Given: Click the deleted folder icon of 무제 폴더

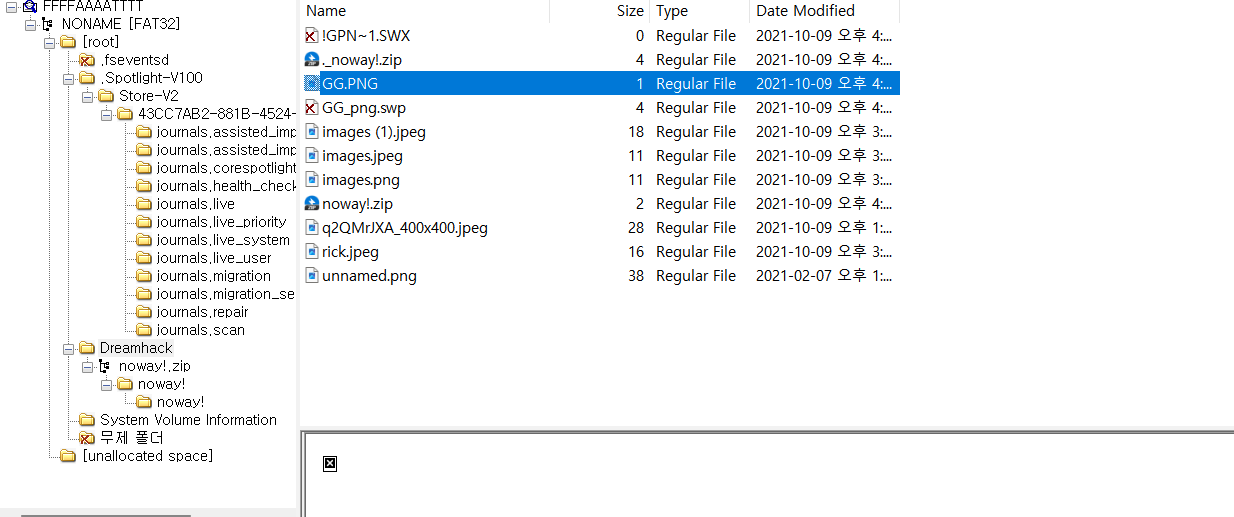Looking at the screenshot, I should pyautogui.click(x=87, y=438).
